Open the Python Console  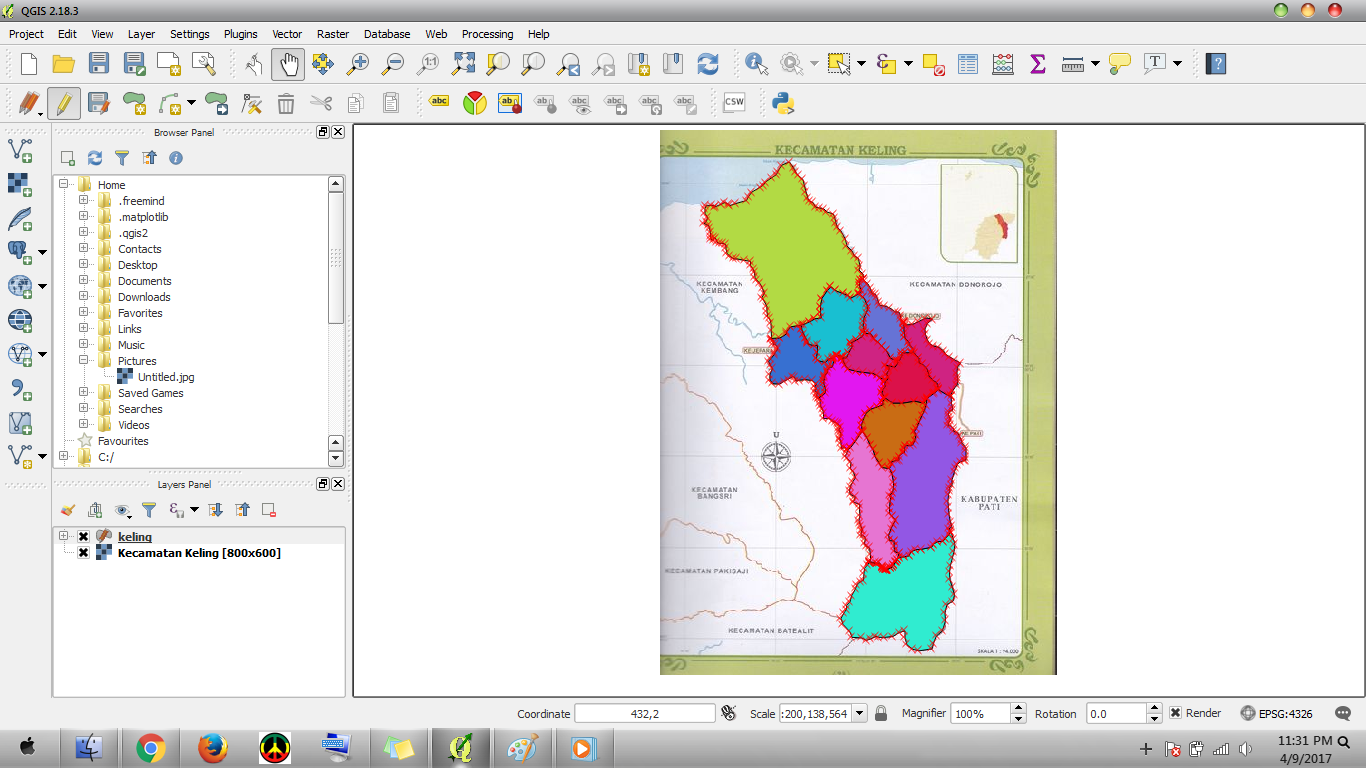click(x=782, y=102)
